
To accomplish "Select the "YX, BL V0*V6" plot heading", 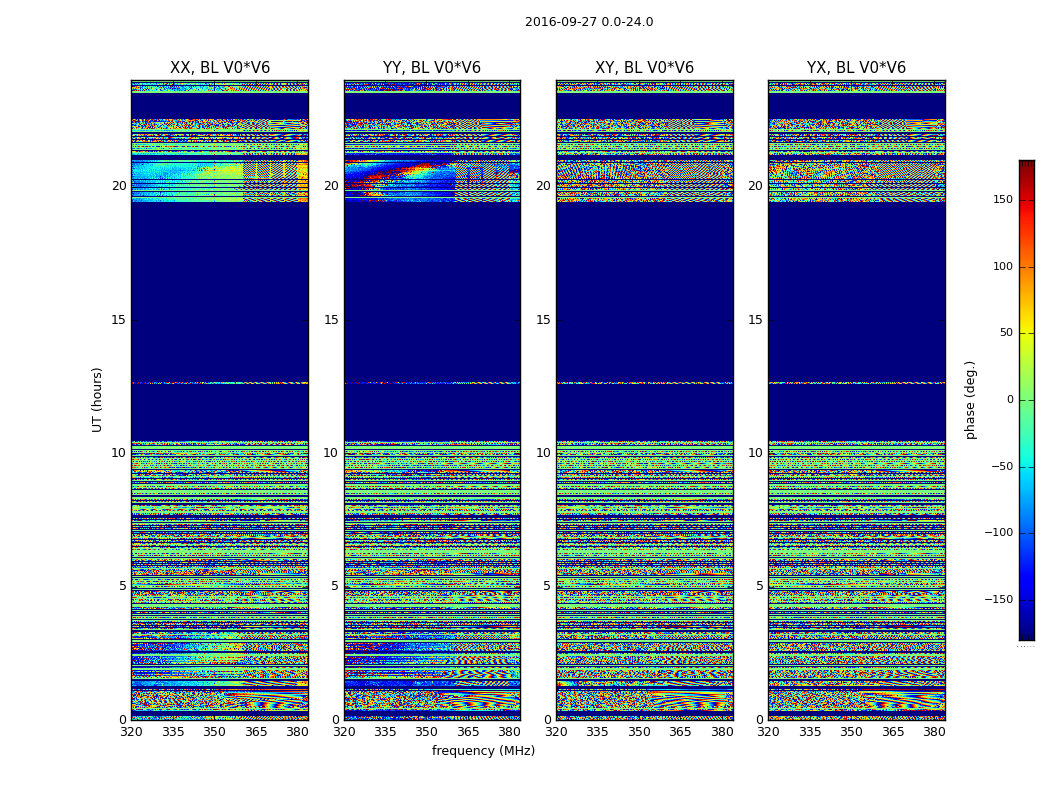I will (856, 68).
